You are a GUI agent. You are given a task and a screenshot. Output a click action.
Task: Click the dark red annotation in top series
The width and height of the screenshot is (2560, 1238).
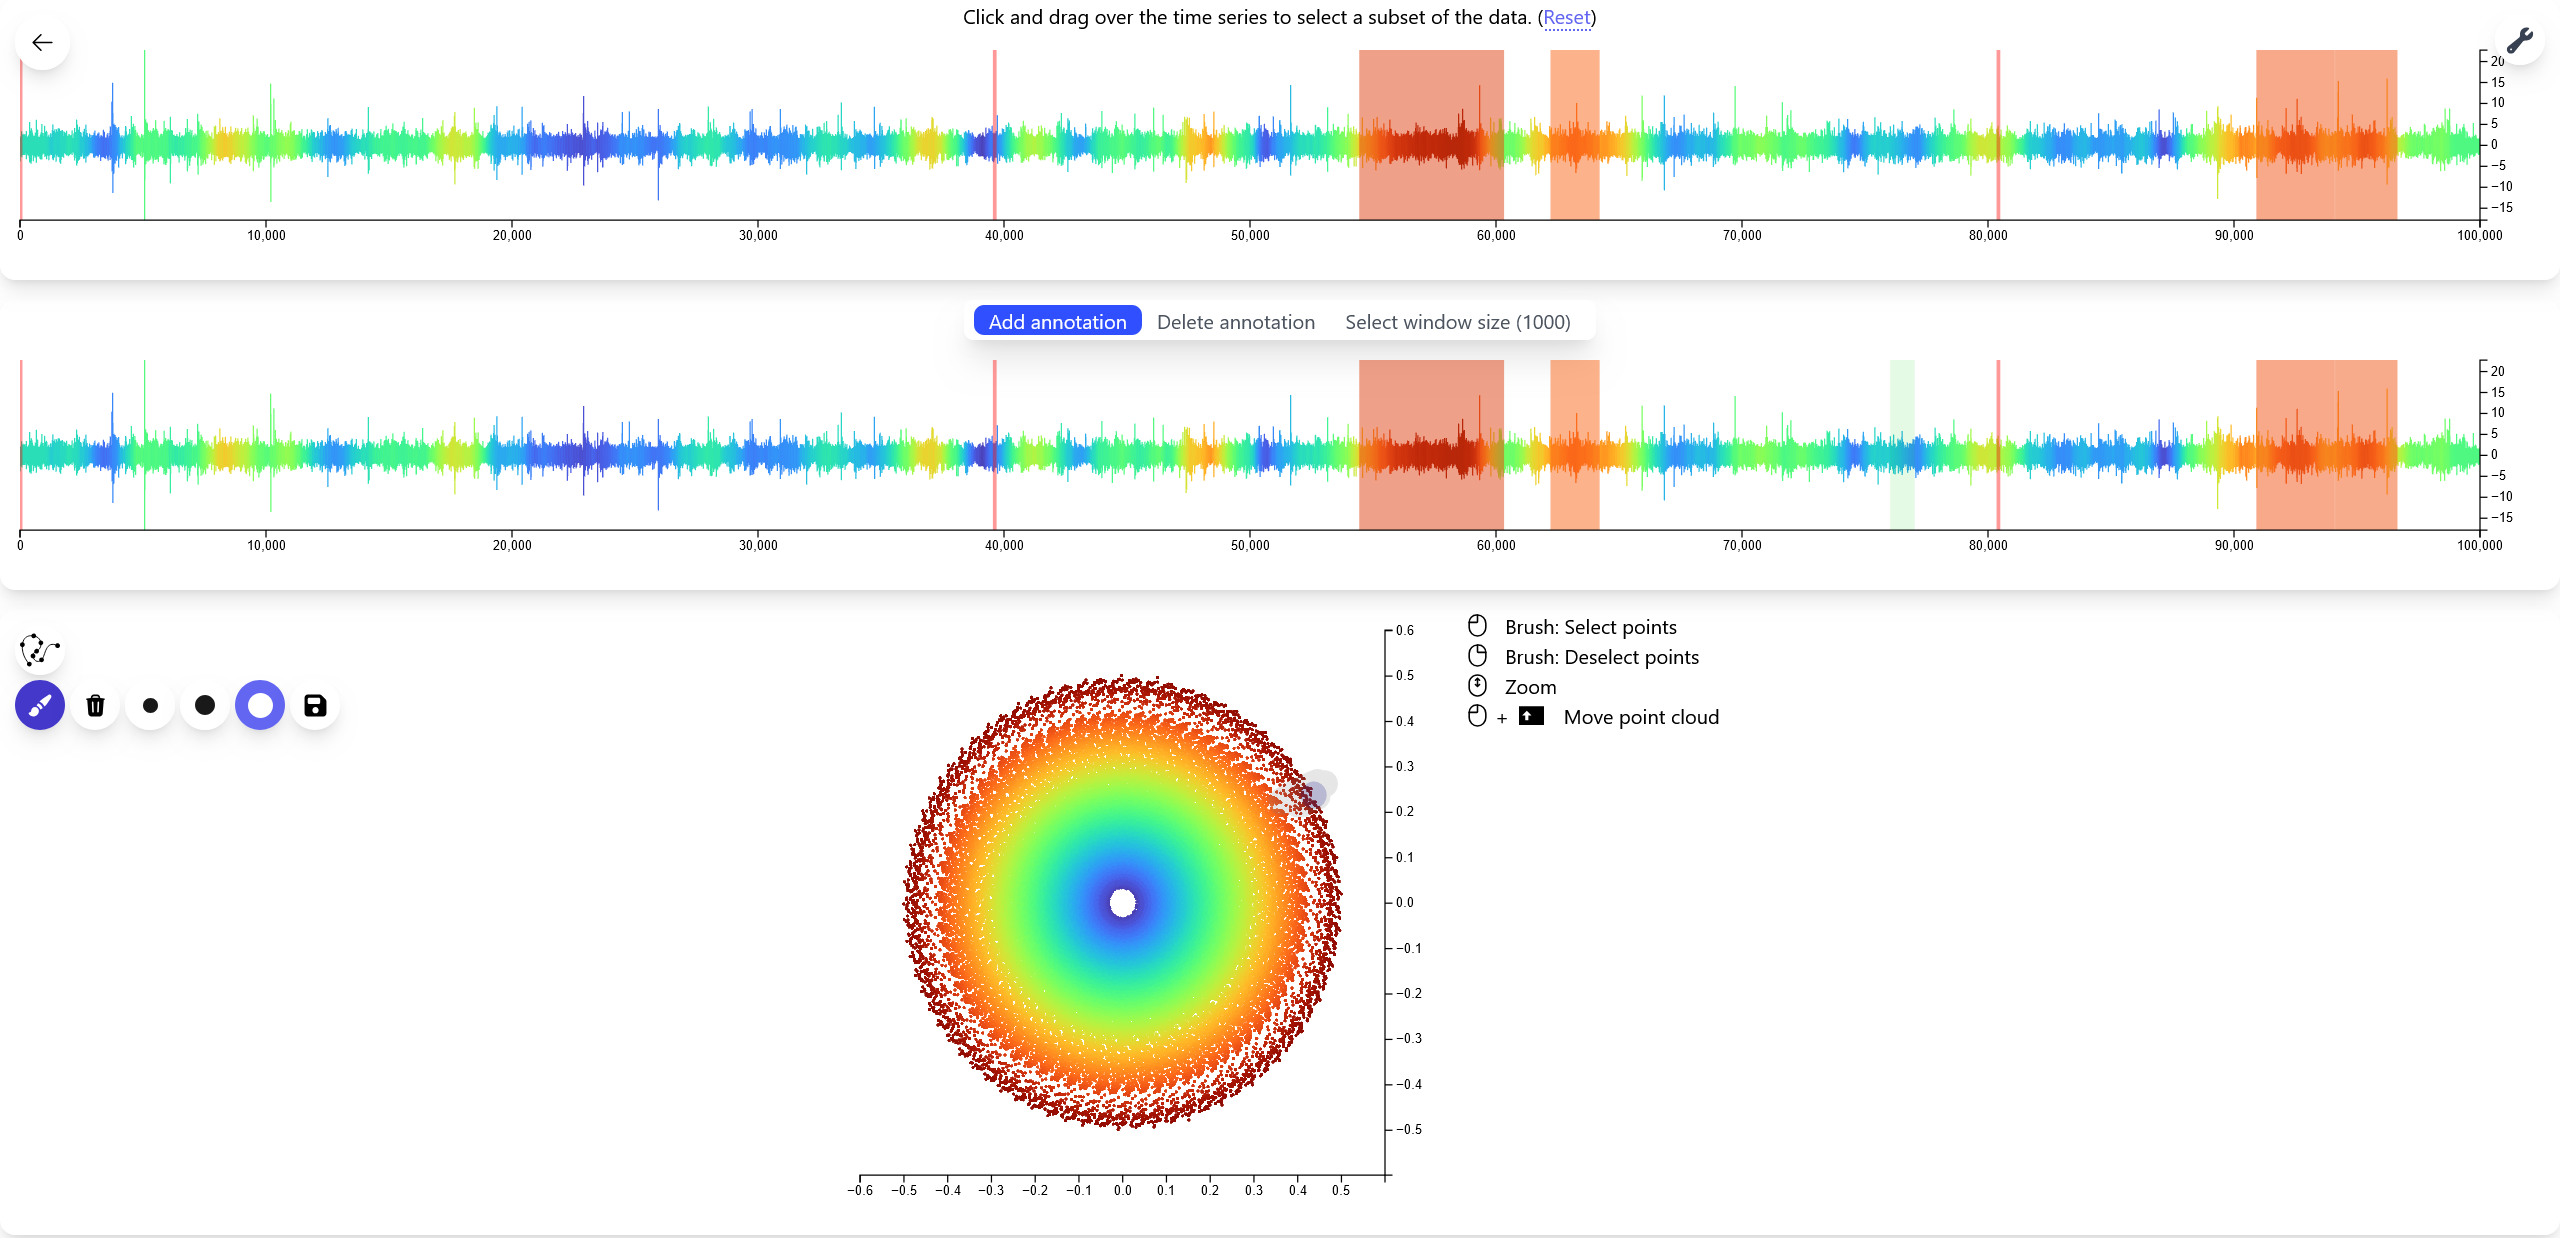click(1430, 135)
